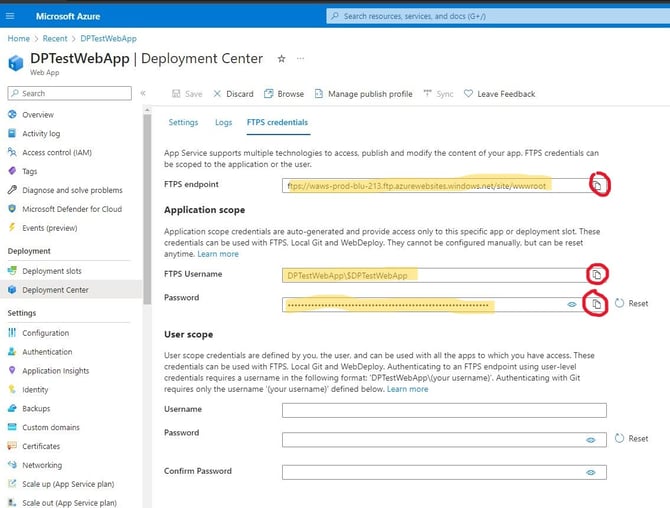Click Browse in the toolbar

(284, 94)
